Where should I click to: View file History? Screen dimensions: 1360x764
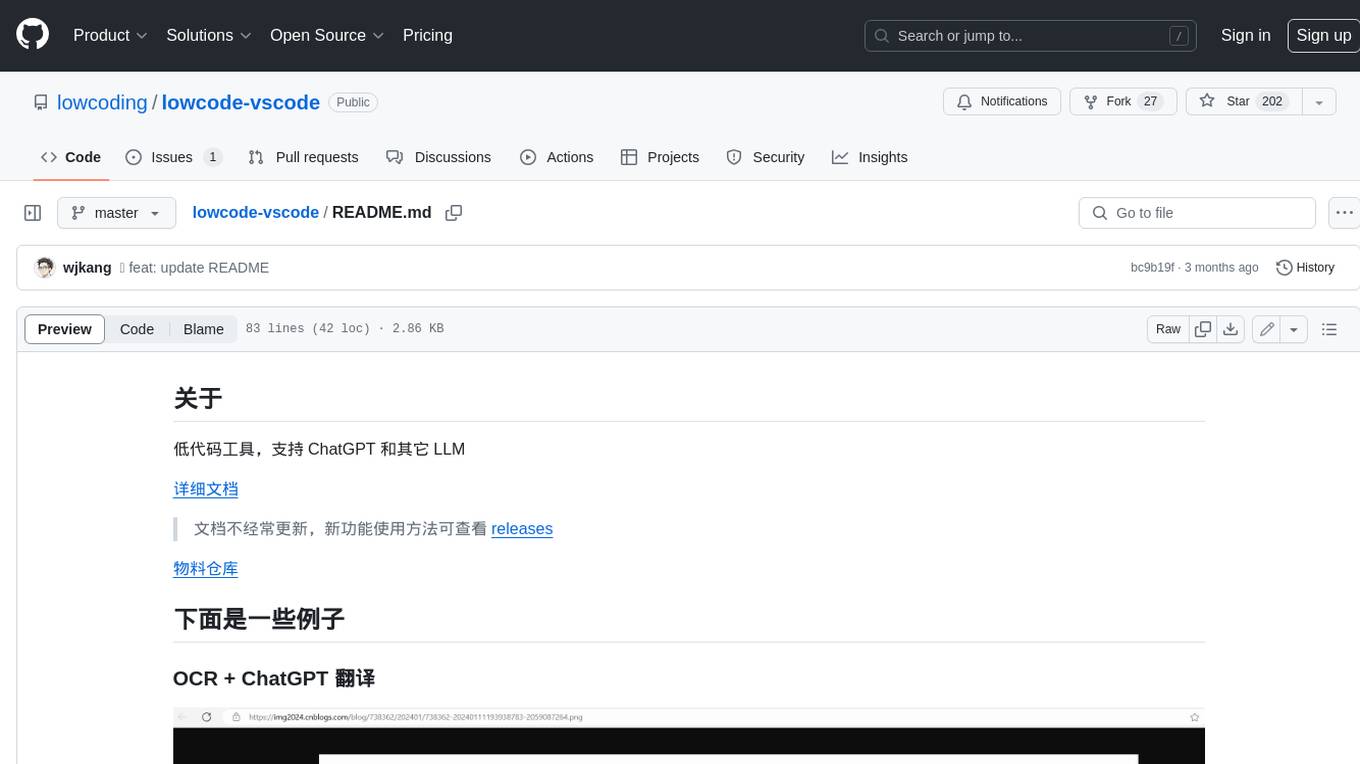tap(1305, 268)
